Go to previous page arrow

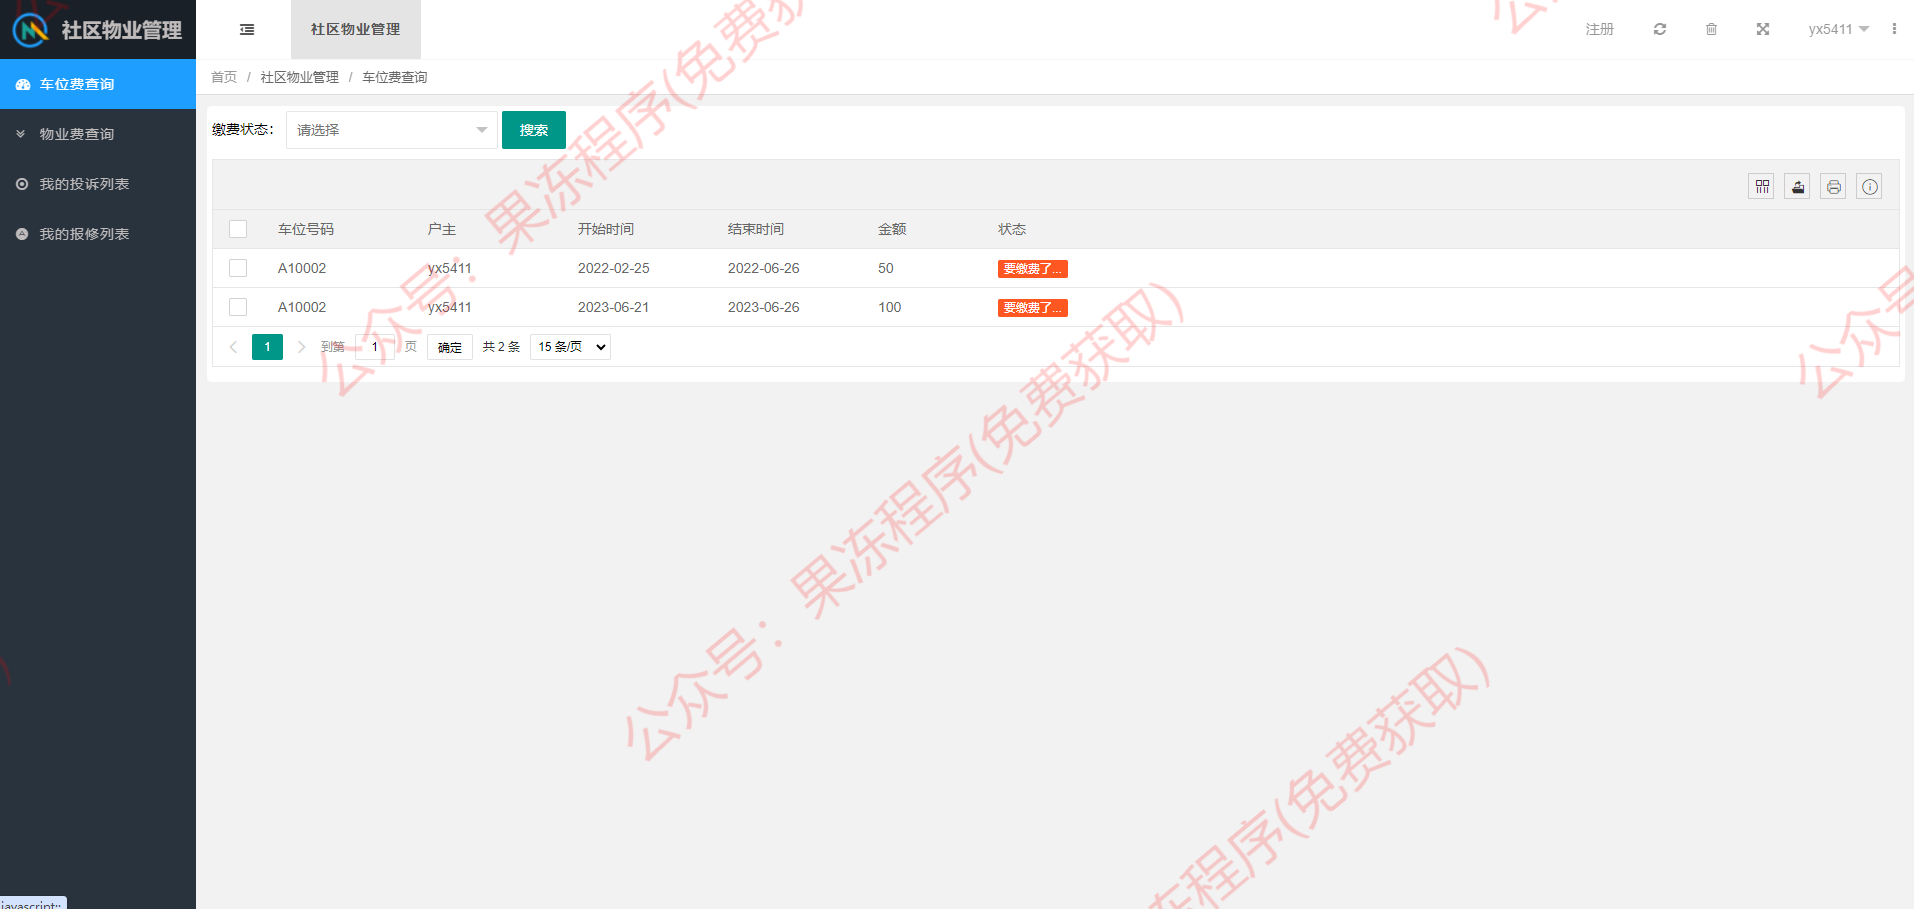[233, 347]
